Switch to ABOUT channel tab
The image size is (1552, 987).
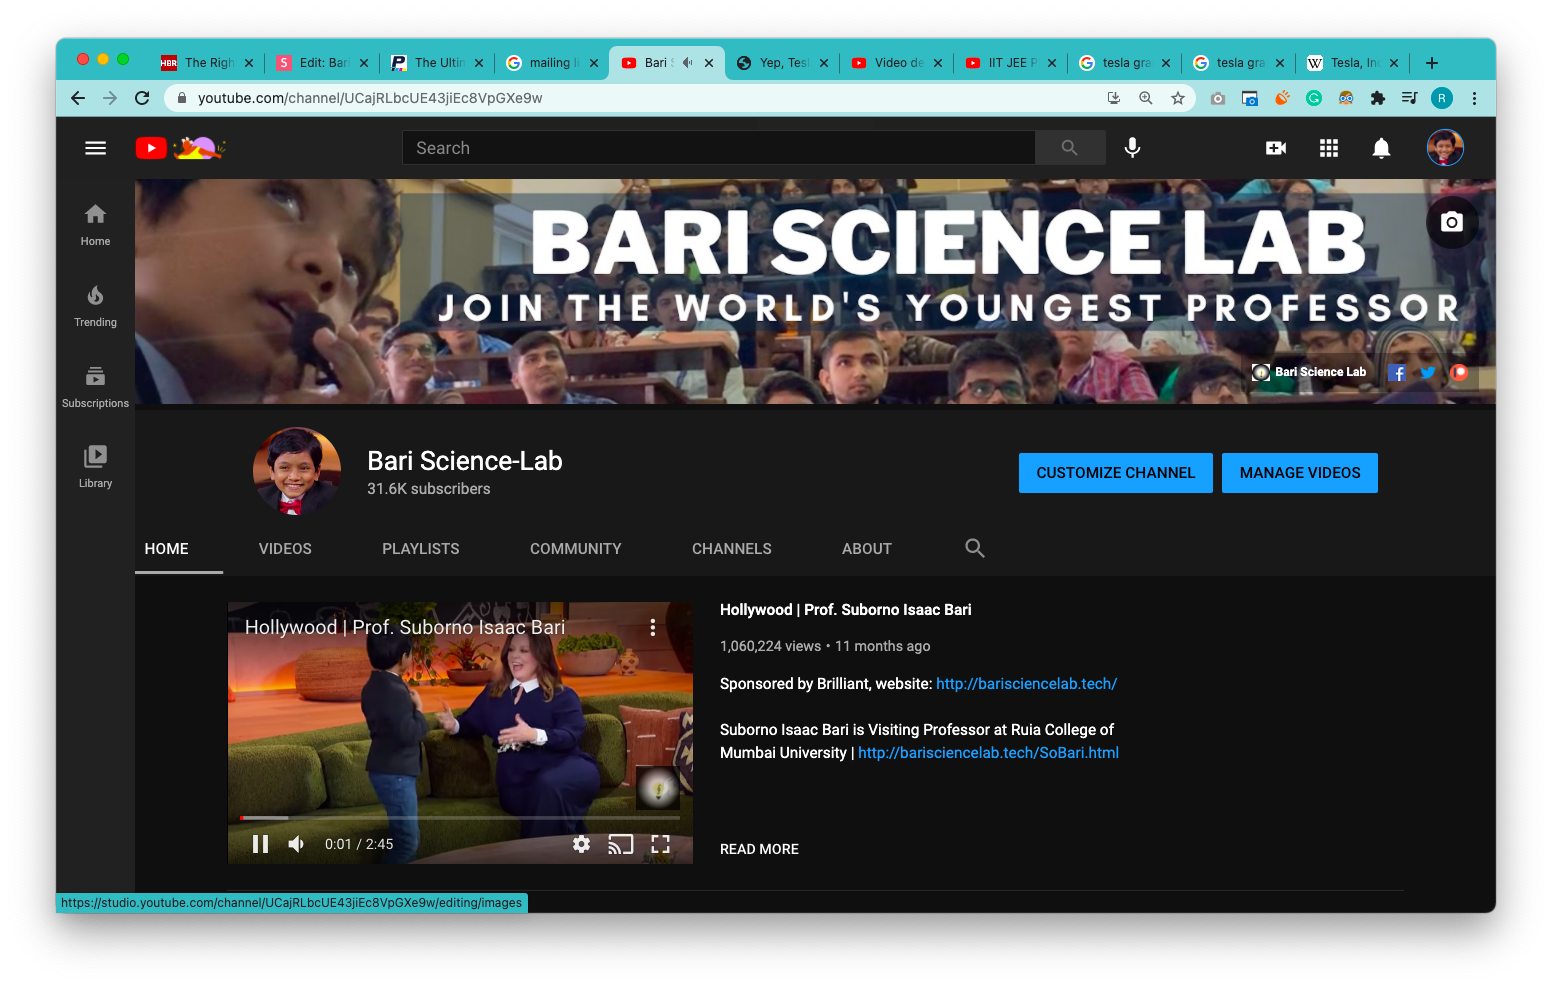point(867,548)
